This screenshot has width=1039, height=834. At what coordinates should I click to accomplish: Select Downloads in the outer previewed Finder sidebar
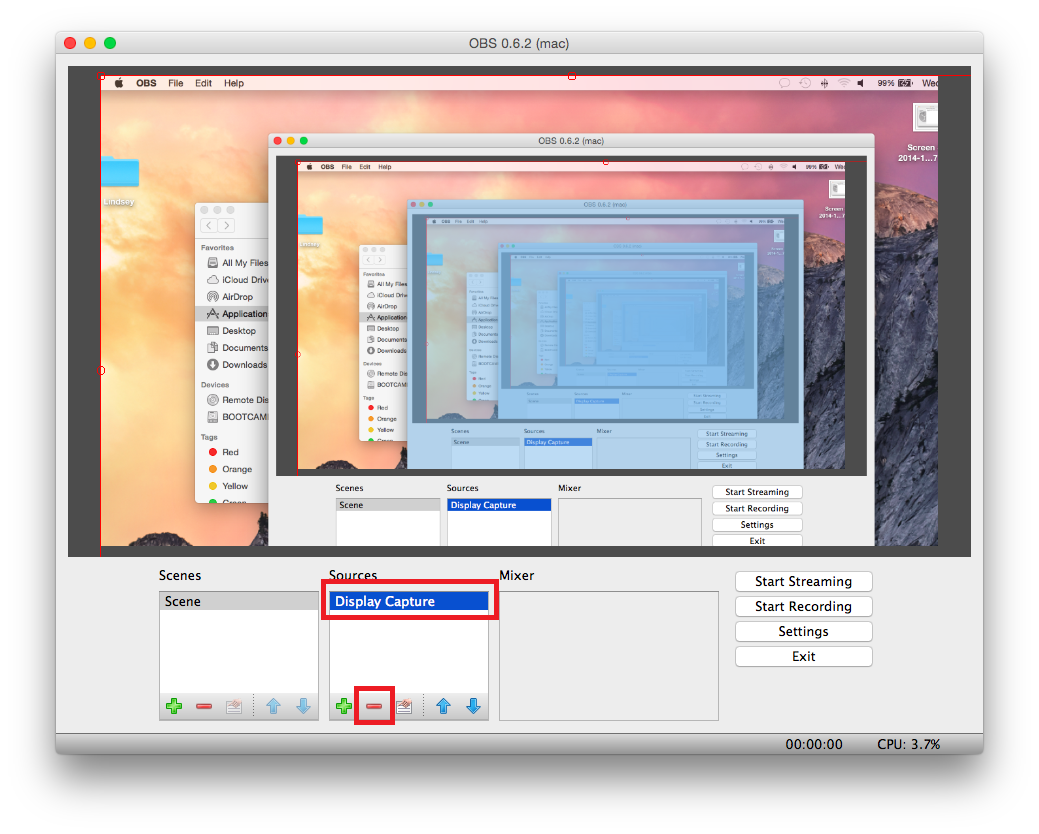pyautogui.click(x=237, y=364)
